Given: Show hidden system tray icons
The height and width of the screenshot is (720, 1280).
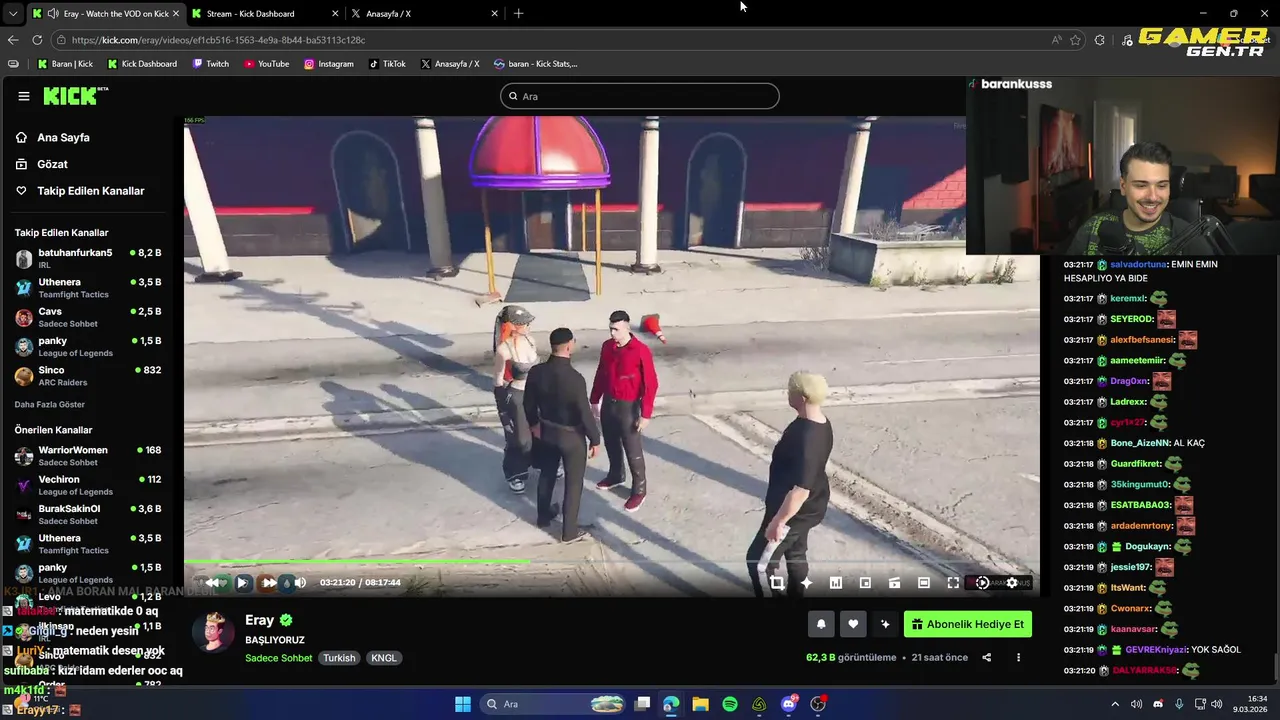Looking at the screenshot, I should pos(1115,704).
